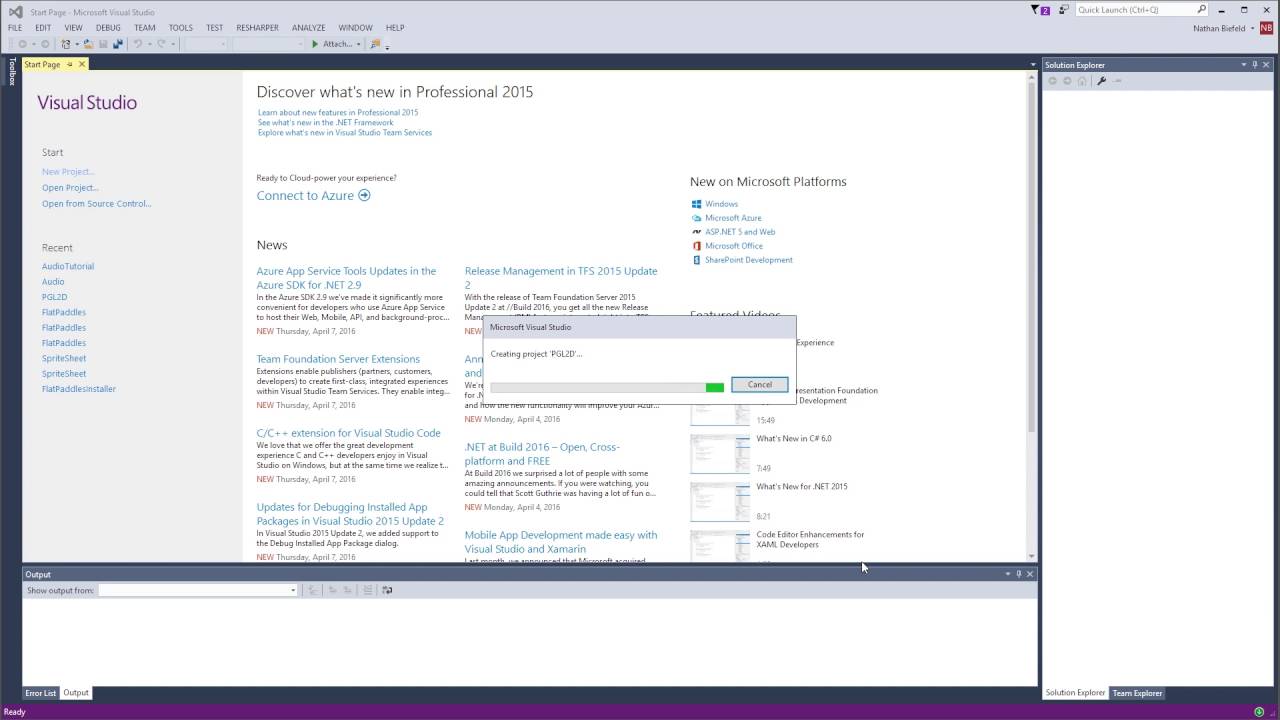Click the Save toolbar icon
The height and width of the screenshot is (720, 1280).
pos(103,44)
